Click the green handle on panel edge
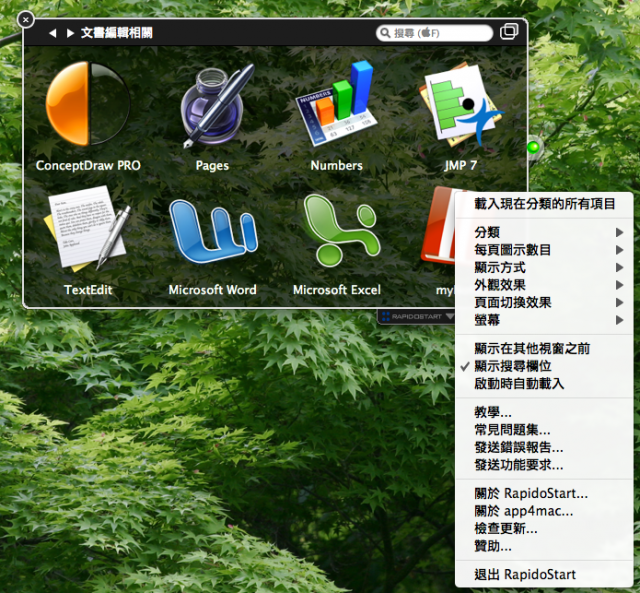 (533, 147)
